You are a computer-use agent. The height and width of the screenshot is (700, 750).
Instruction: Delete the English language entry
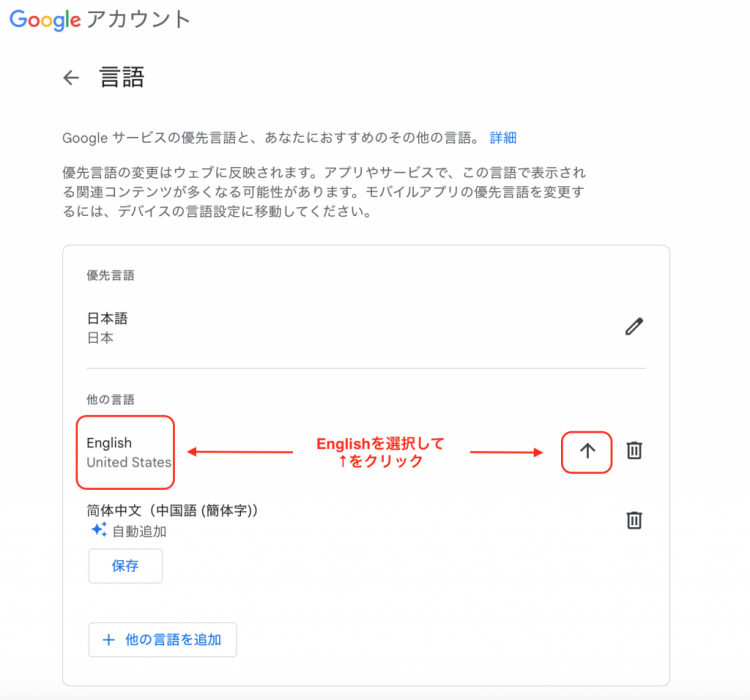(x=634, y=450)
